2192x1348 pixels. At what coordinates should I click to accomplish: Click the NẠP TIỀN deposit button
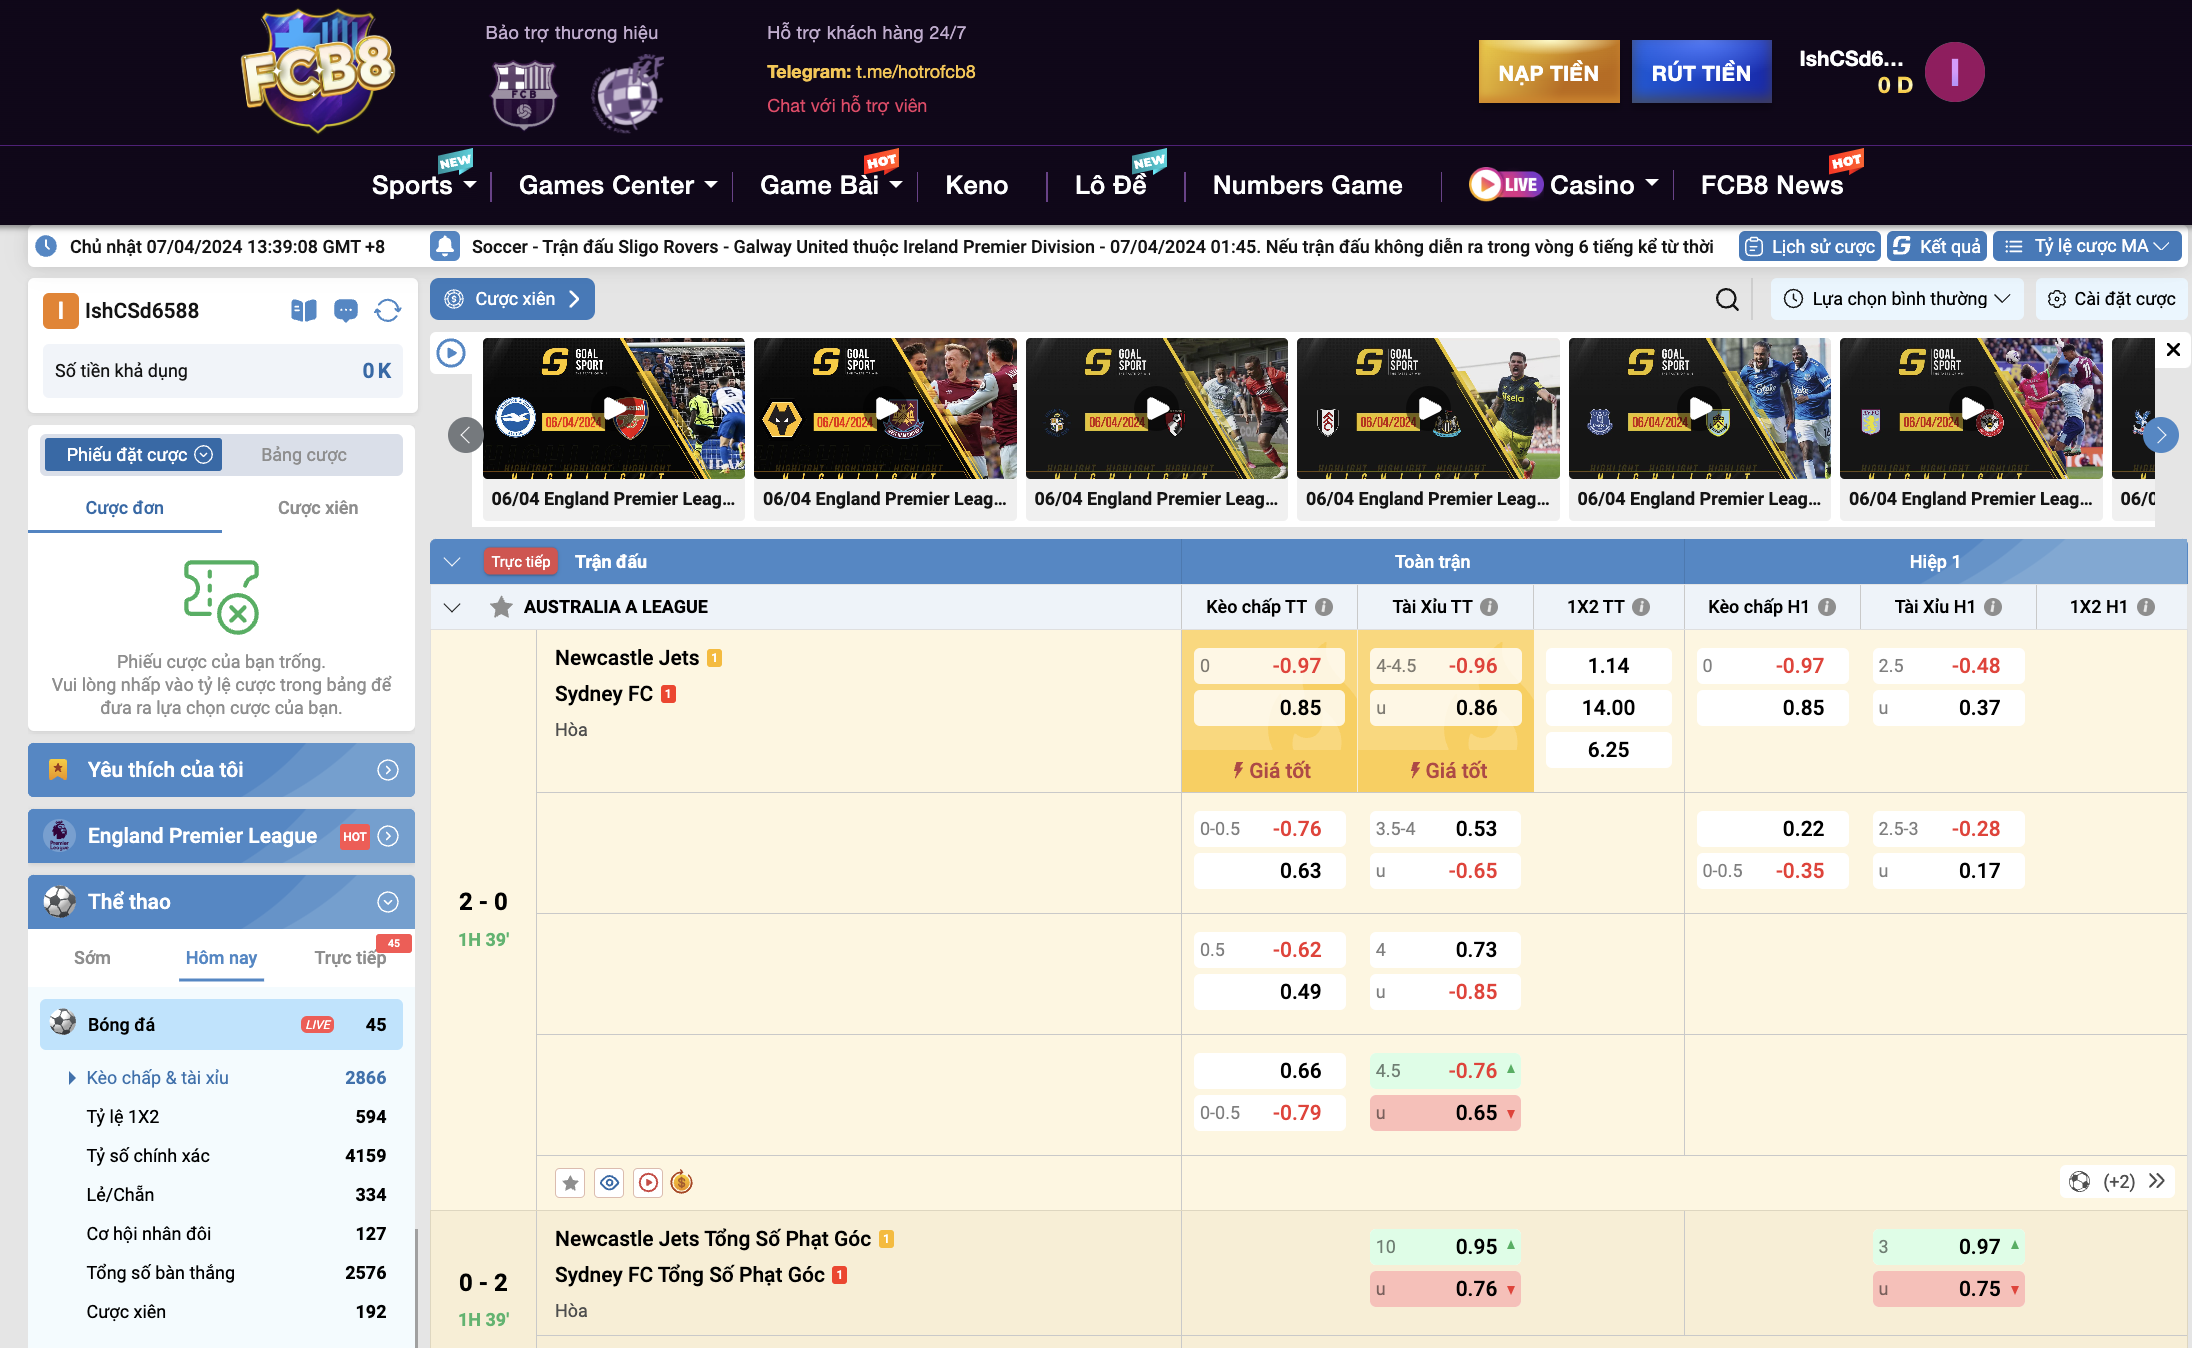(x=1548, y=72)
